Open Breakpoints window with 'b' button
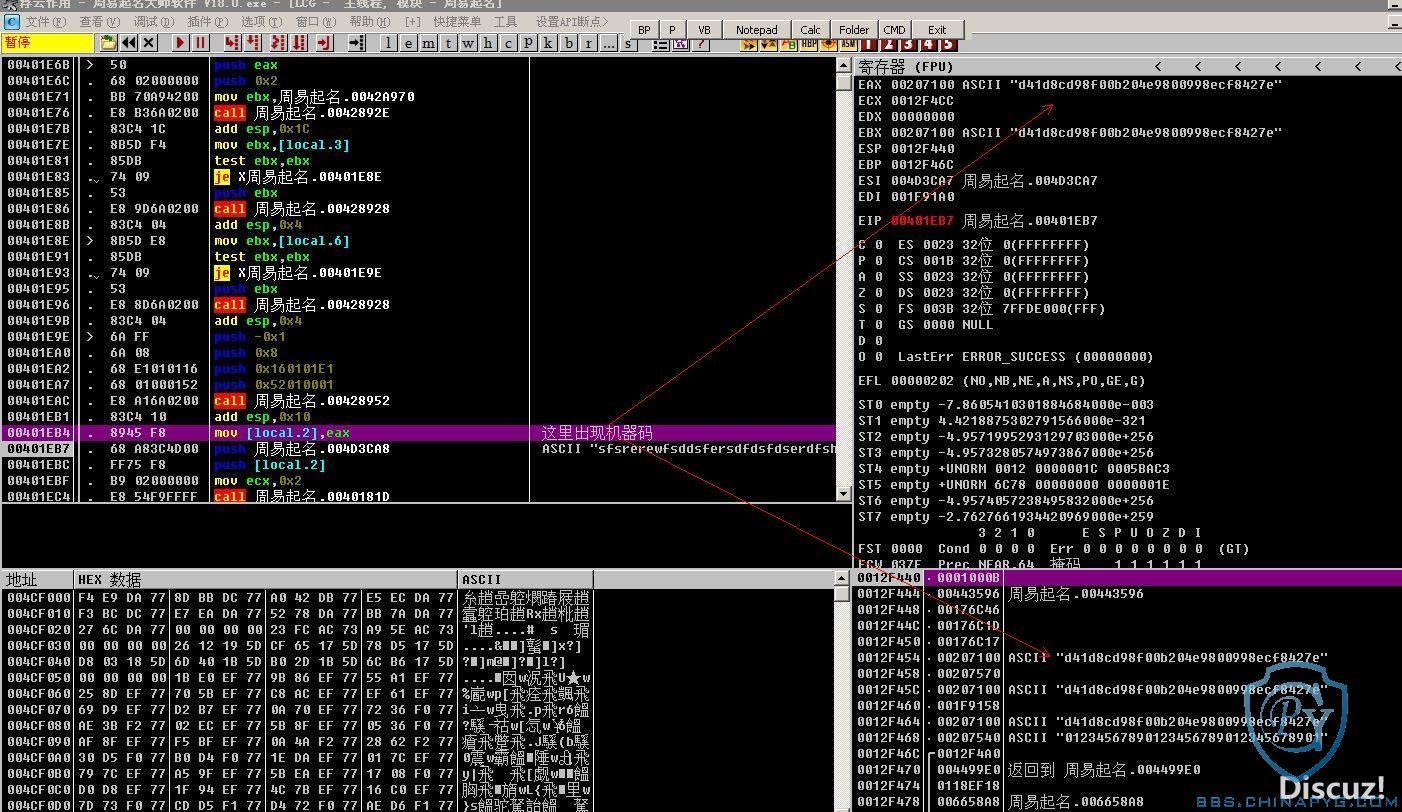Viewport: 1402px width, 812px height. [569, 43]
